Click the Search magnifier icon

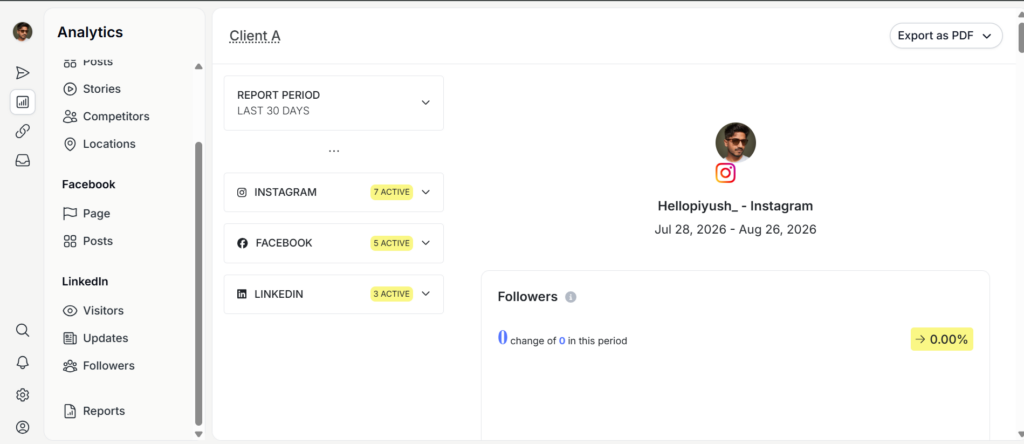pos(22,330)
